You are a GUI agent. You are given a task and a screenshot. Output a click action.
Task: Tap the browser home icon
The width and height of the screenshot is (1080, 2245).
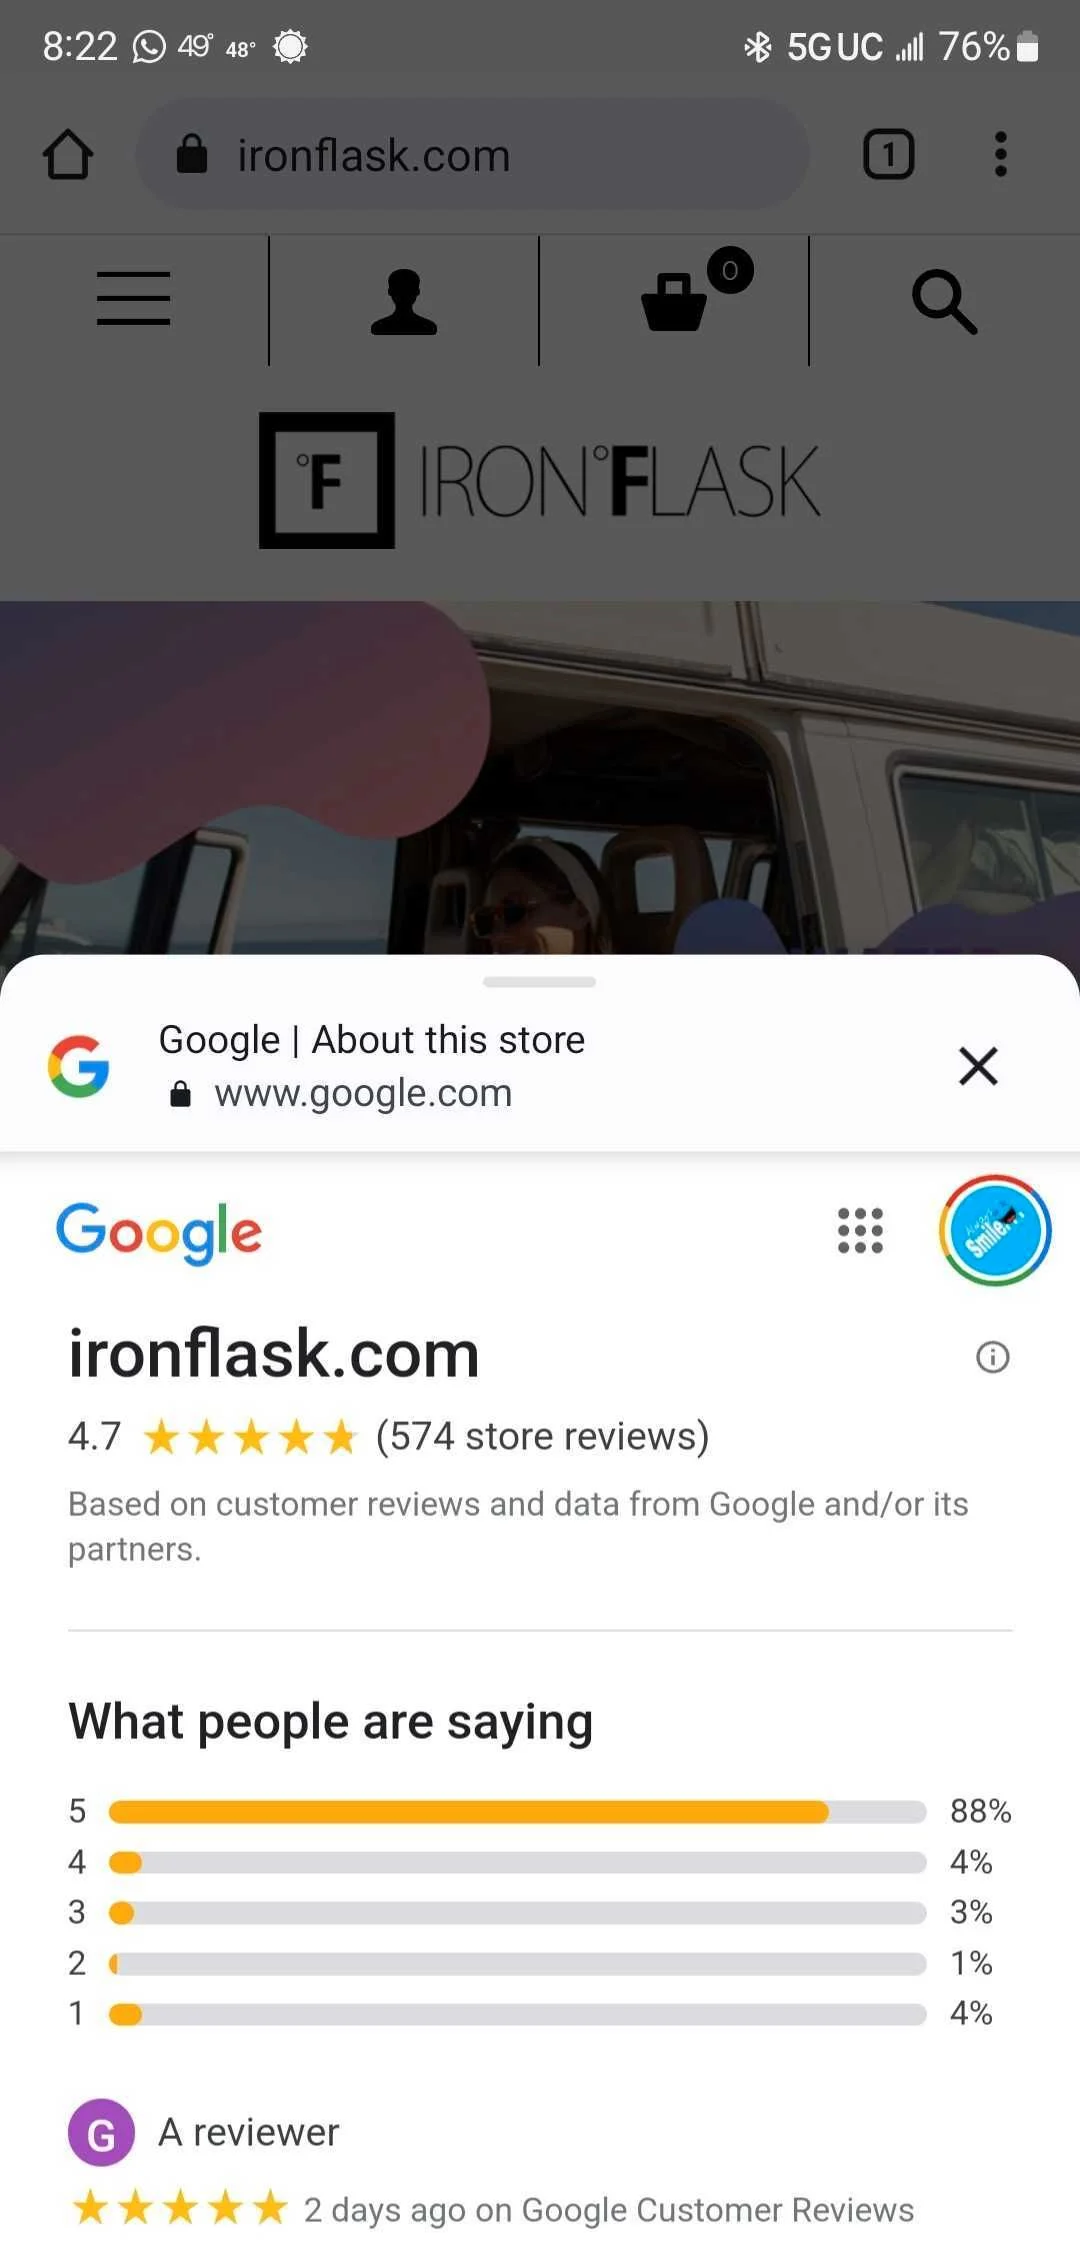(68, 155)
